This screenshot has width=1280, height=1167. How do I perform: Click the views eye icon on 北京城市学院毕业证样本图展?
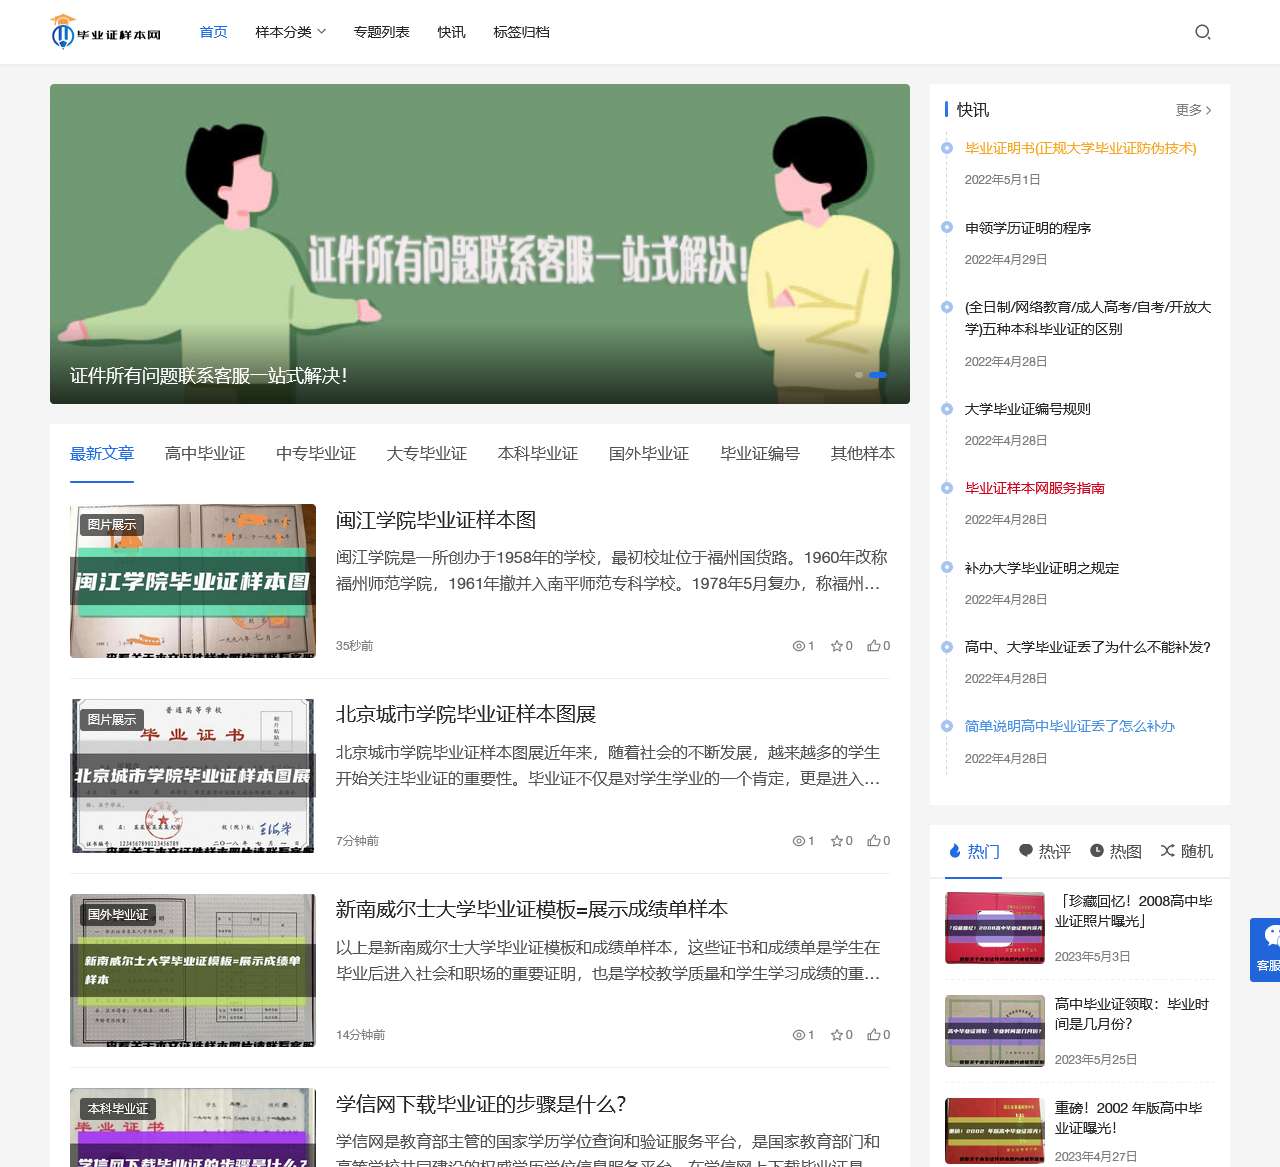799,841
